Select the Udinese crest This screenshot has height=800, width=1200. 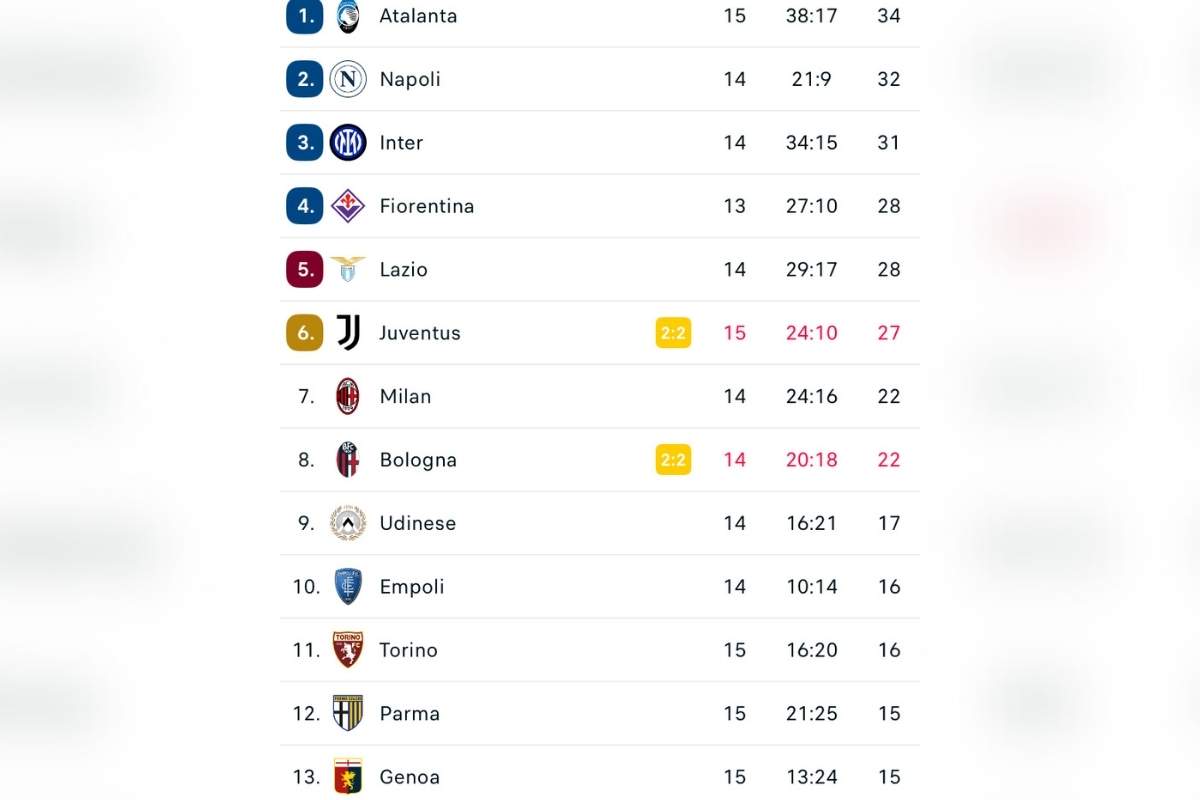coord(347,523)
